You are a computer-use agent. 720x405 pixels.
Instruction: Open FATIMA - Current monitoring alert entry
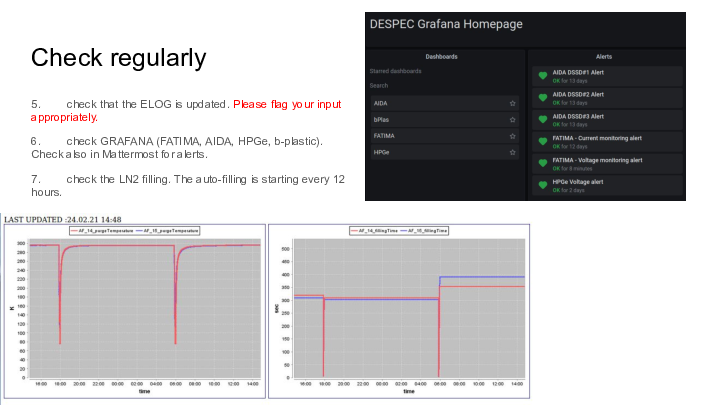point(607,142)
